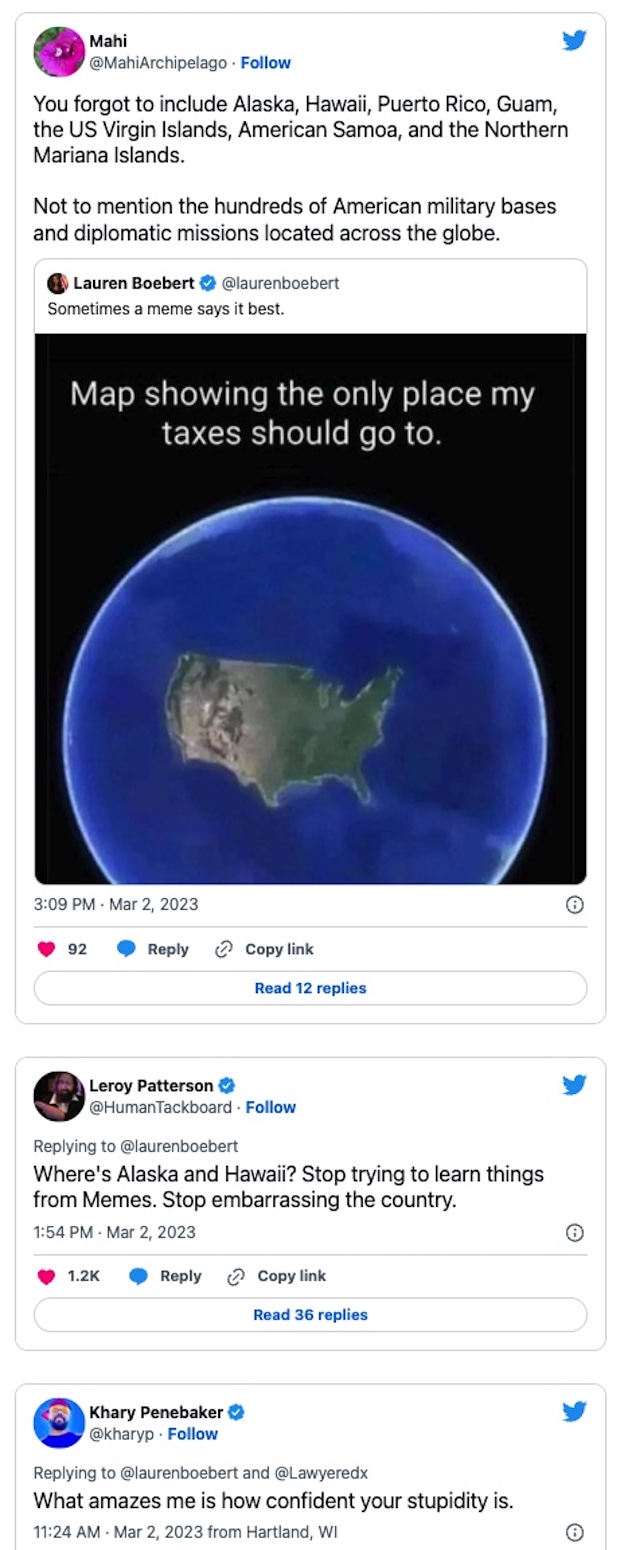Like Leroy Patterson's tweet with the heart
Image resolution: width=624 pixels, height=1550 pixels.
[46, 1276]
